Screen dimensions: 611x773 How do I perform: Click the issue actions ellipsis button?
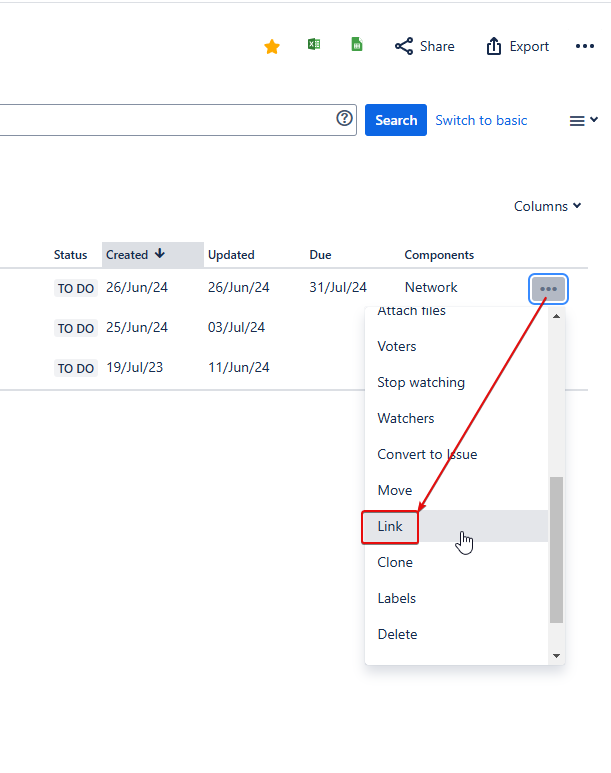(548, 289)
